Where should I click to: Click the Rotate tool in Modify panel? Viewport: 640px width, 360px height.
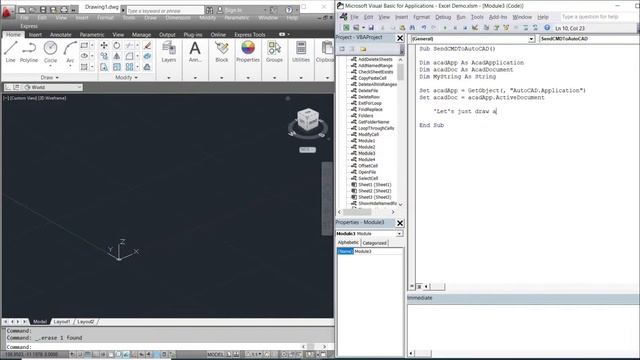117,45
